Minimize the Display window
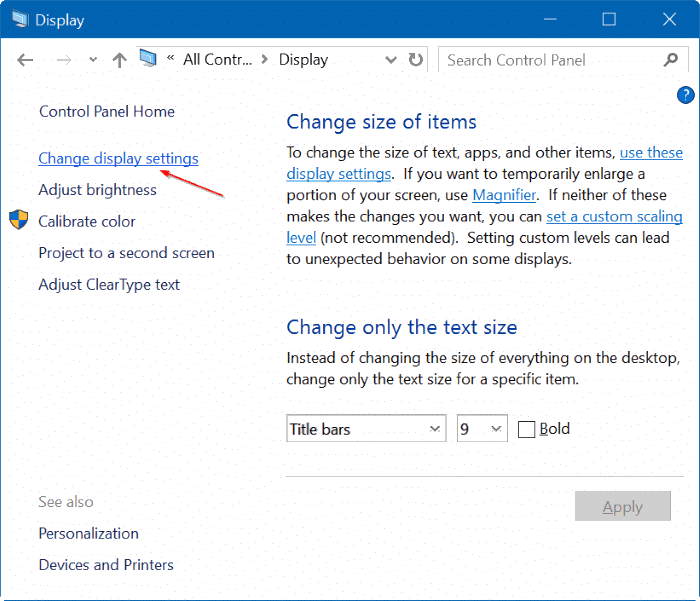The width and height of the screenshot is (700, 601). pyautogui.click(x=550, y=19)
